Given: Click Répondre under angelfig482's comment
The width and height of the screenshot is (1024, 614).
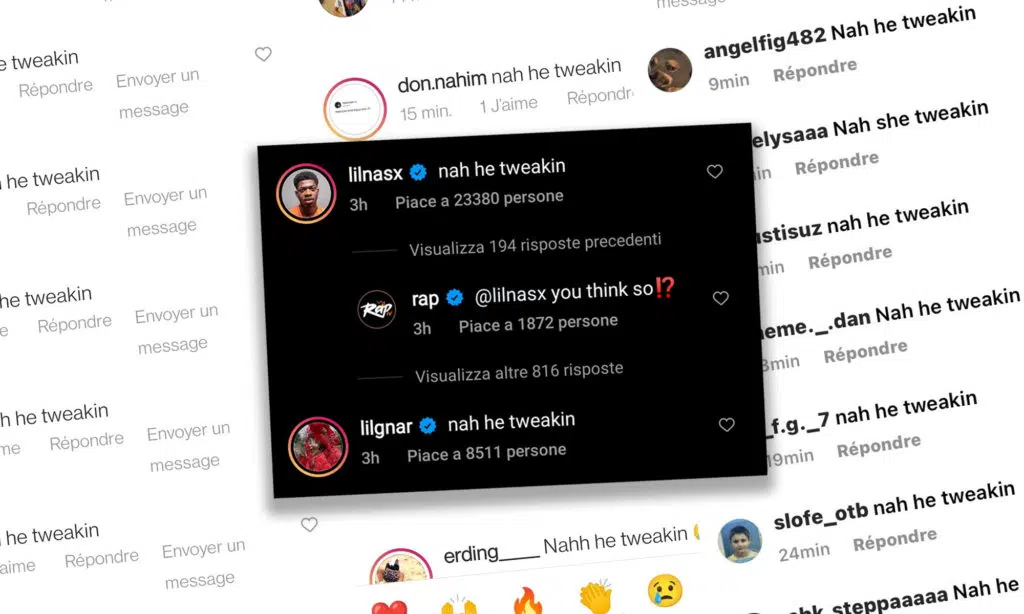Looking at the screenshot, I should (815, 70).
